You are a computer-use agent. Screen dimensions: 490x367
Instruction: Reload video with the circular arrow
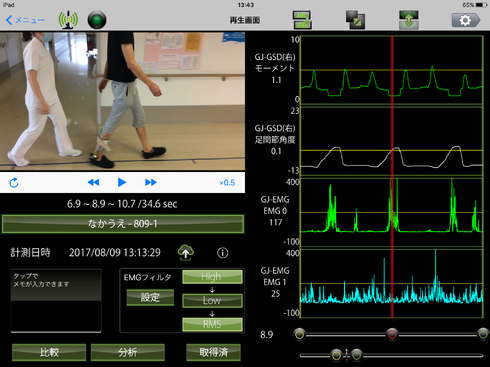click(x=14, y=183)
